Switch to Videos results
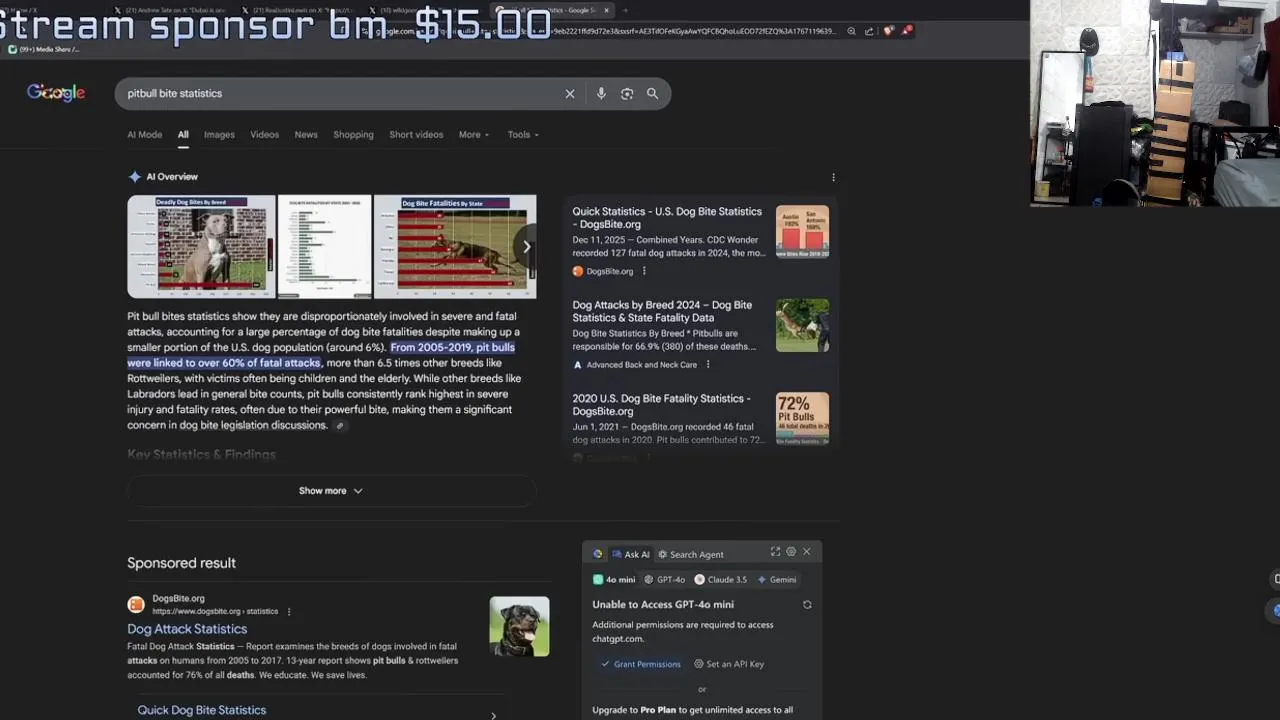The height and width of the screenshot is (720, 1280). [x=264, y=135]
